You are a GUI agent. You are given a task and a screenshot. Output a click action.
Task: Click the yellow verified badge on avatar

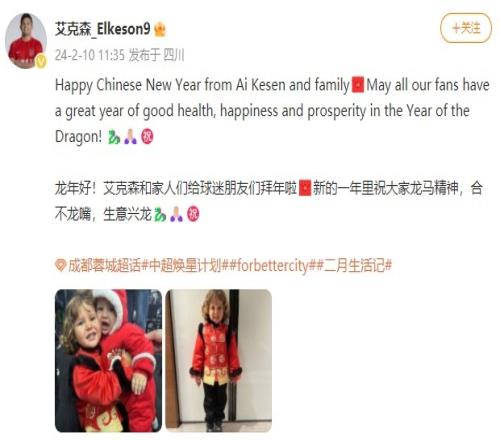click(41, 62)
